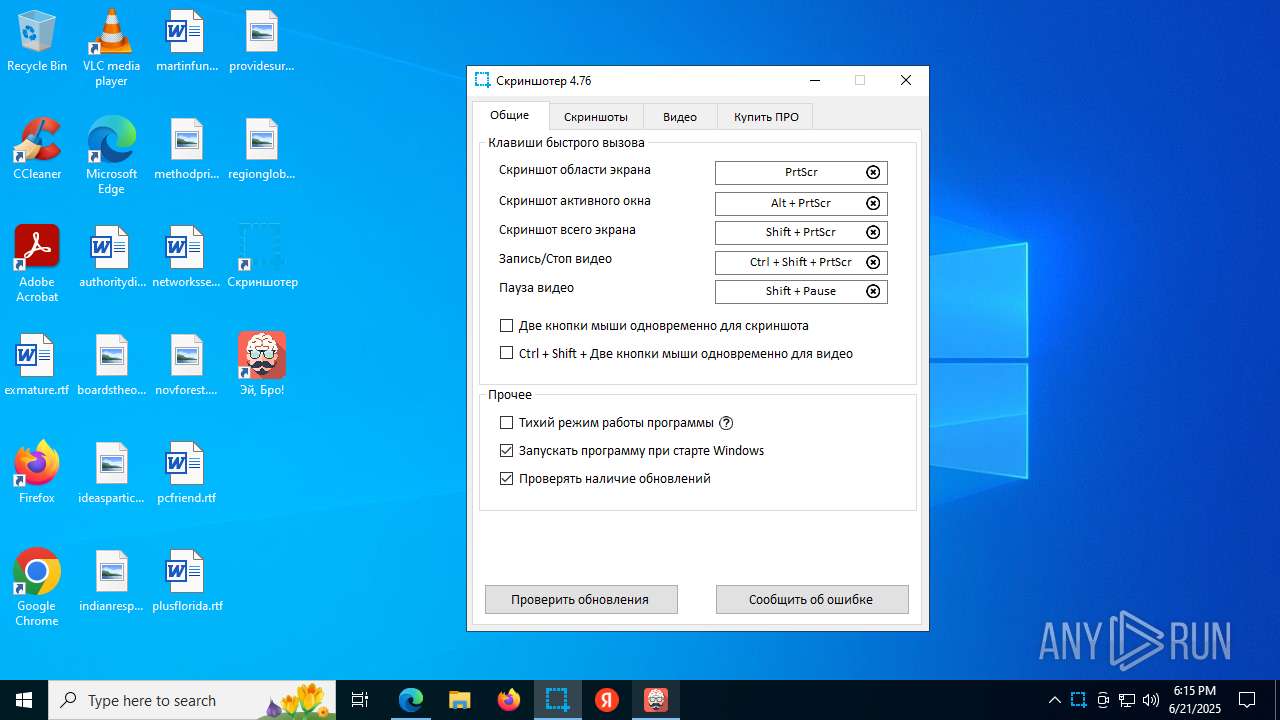The width and height of the screenshot is (1280, 720).
Task: Show hidden tray icons chevron
Action: 1054,700
